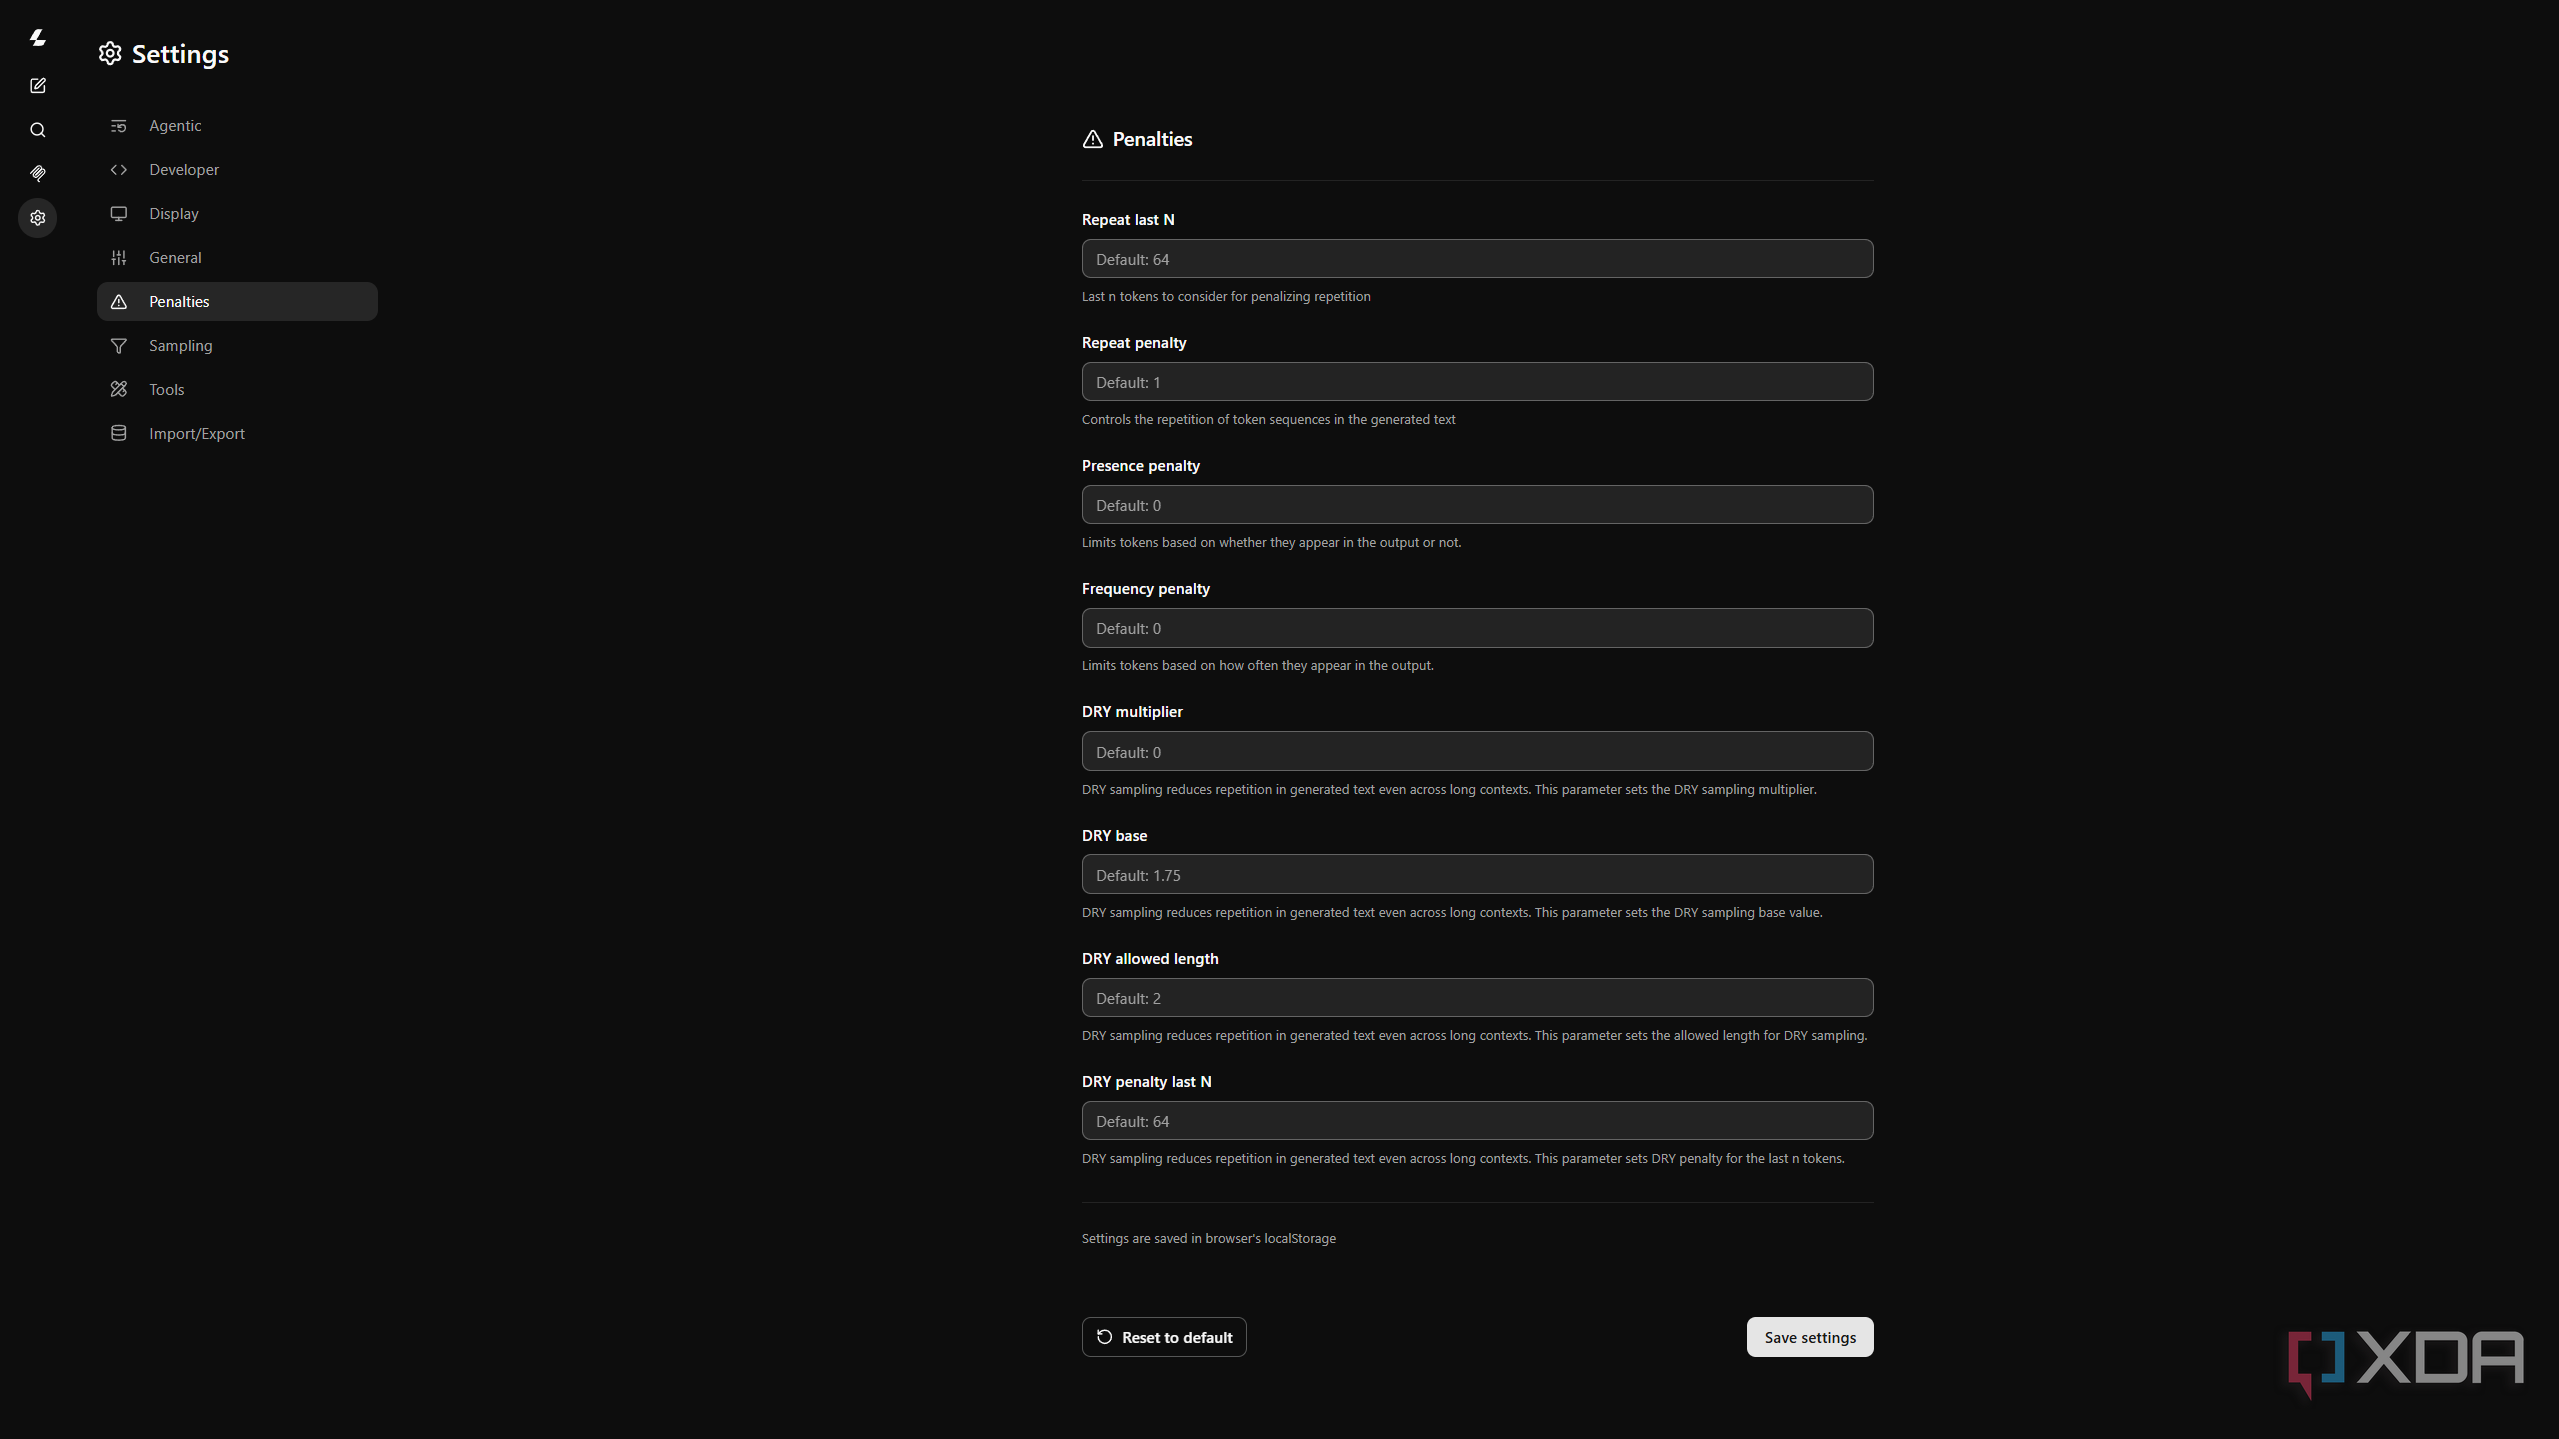Click the DRY allowed length field
The image size is (2559, 1439).
[x=1477, y=998]
